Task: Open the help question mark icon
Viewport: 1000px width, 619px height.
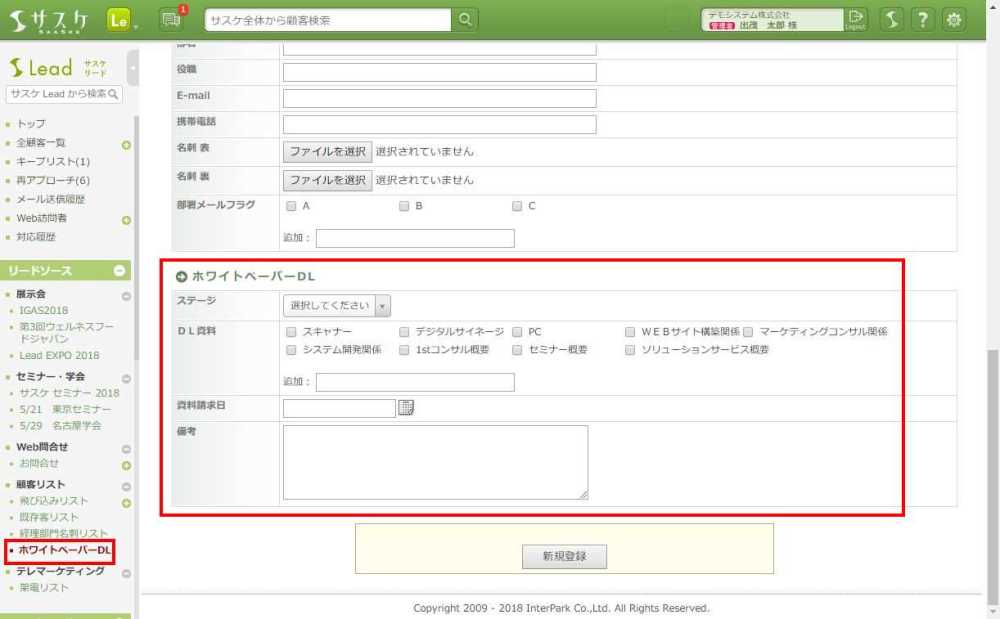Action: tap(923, 19)
